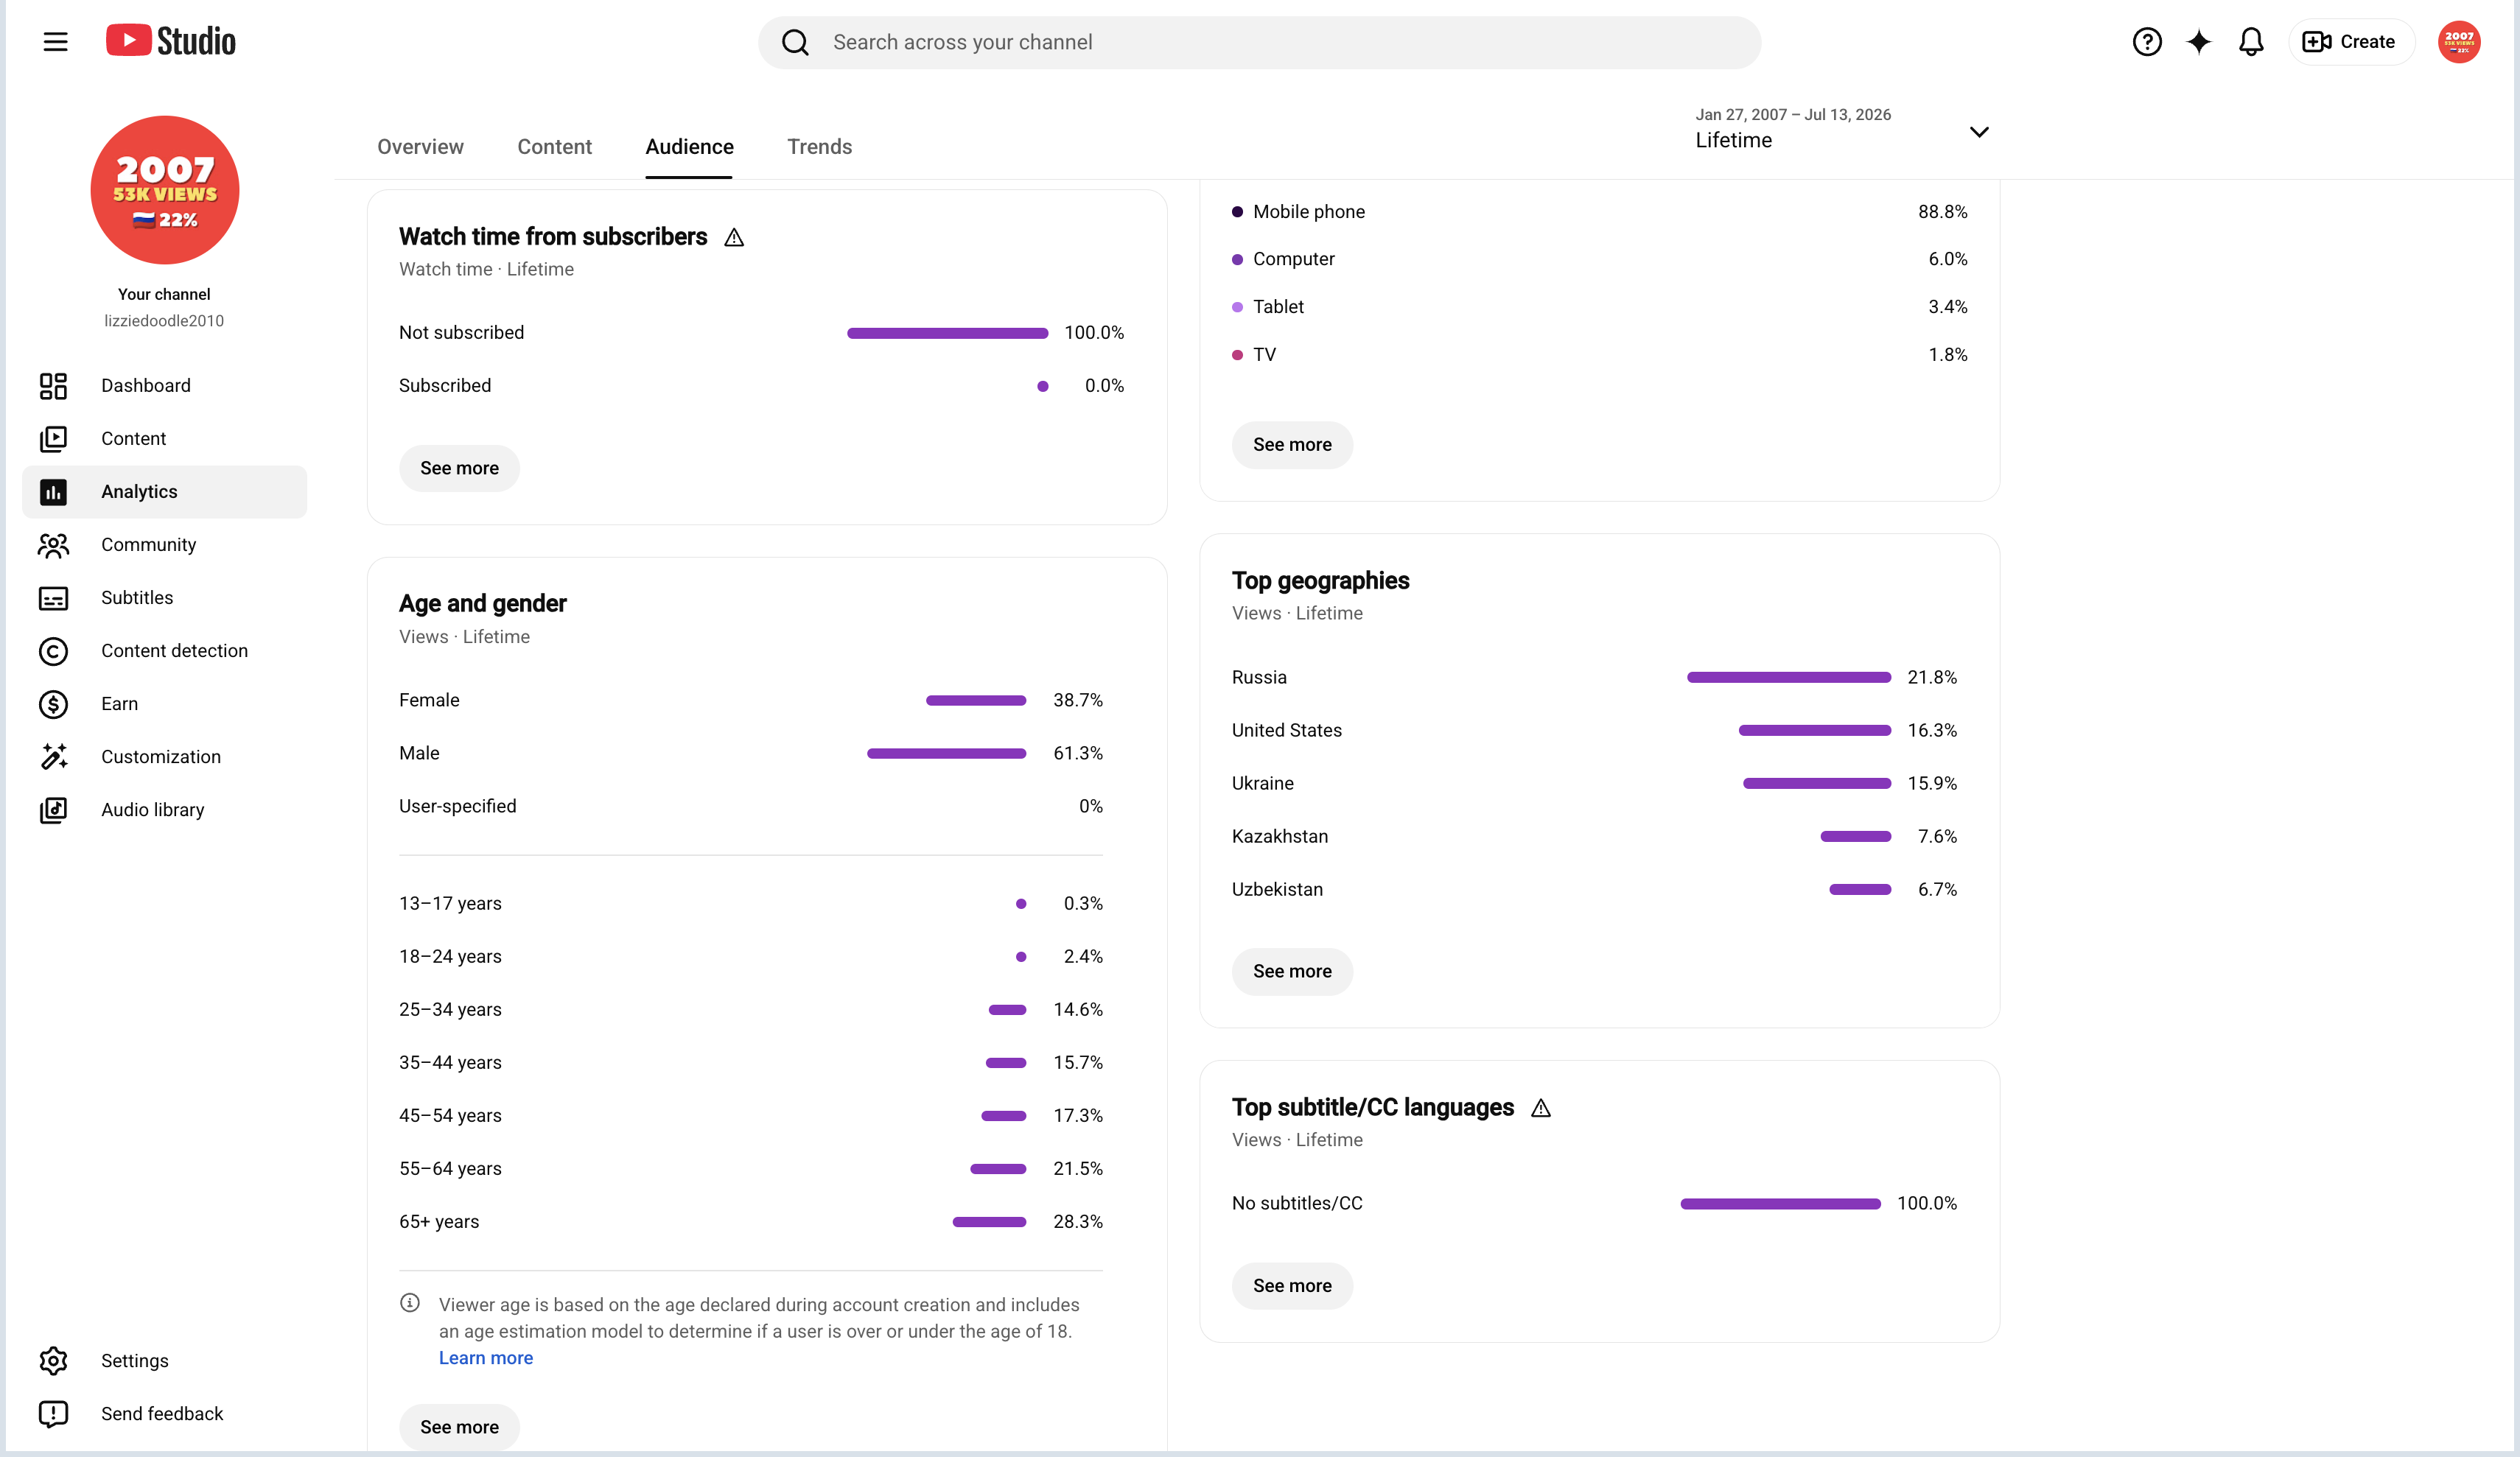Click the Customization wand icon
Image resolution: width=2520 pixels, height=1457 pixels.
tap(53, 757)
